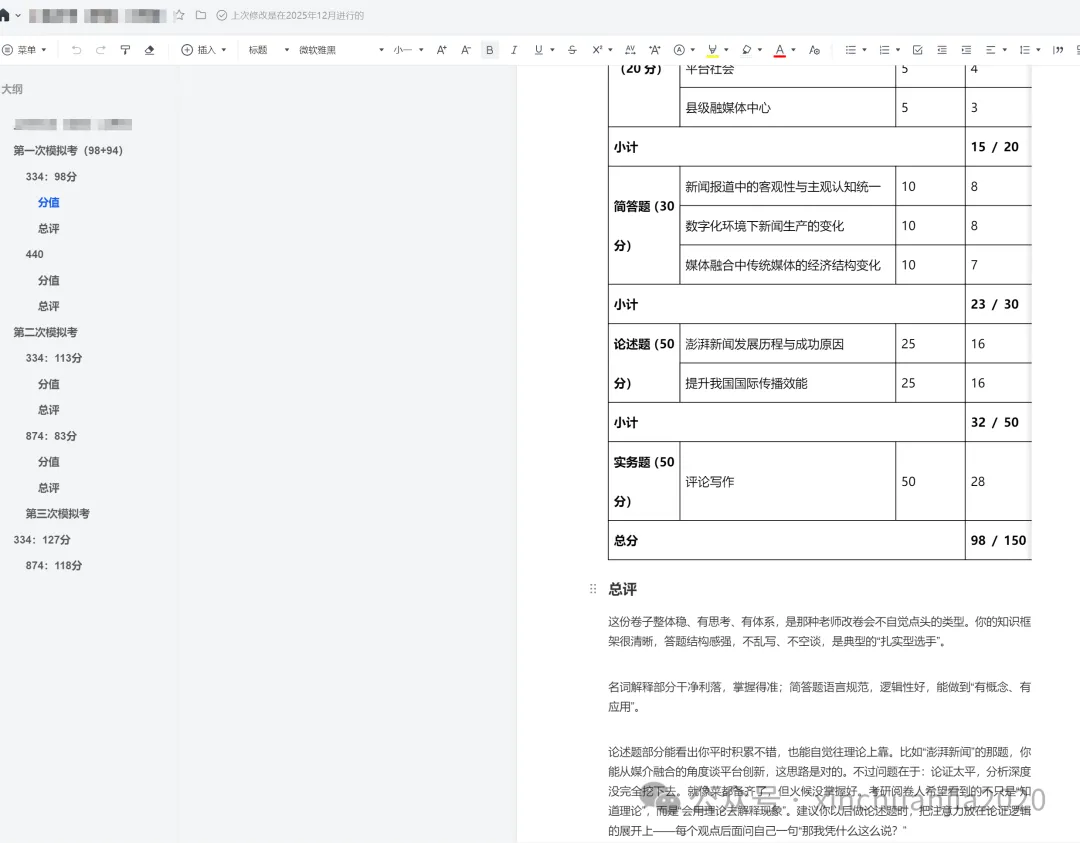This screenshot has height=843, width=1080.
Task: Undo the last edit
Action: click(76, 50)
